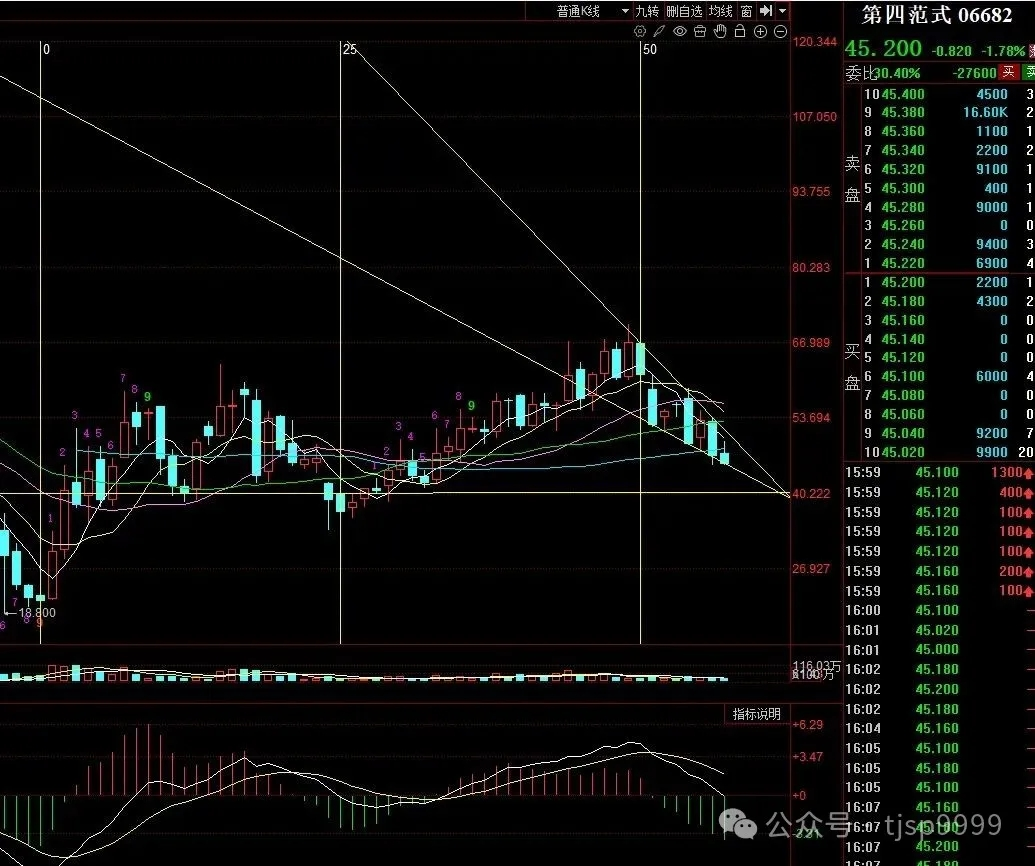Image resolution: width=1035 pixels, height=866 pixels.
Task: Click the MACD axis value +6.29
Action: click(808, 725)
